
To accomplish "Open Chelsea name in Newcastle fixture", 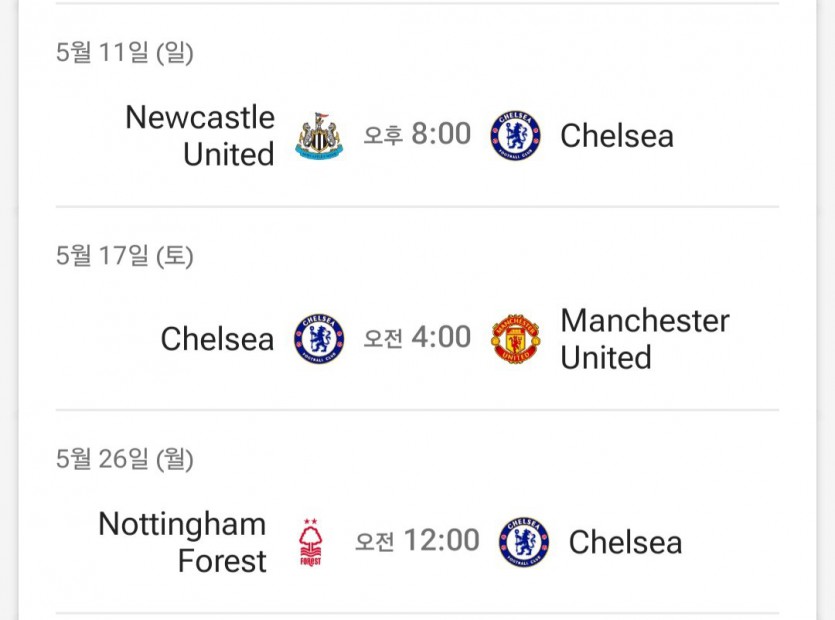I will pyautogui.click(x=617, y=136).
